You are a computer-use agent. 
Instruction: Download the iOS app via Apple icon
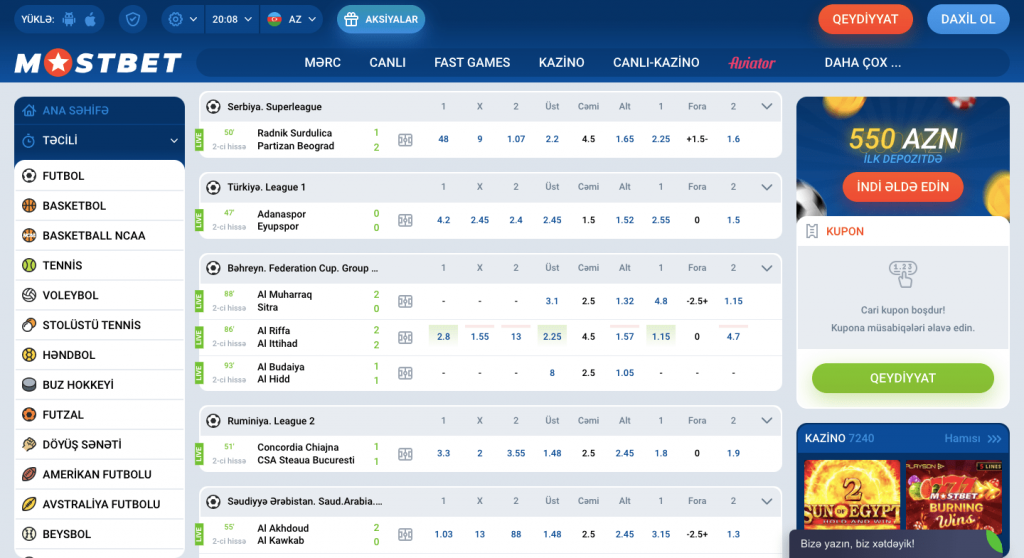[91, 20]
